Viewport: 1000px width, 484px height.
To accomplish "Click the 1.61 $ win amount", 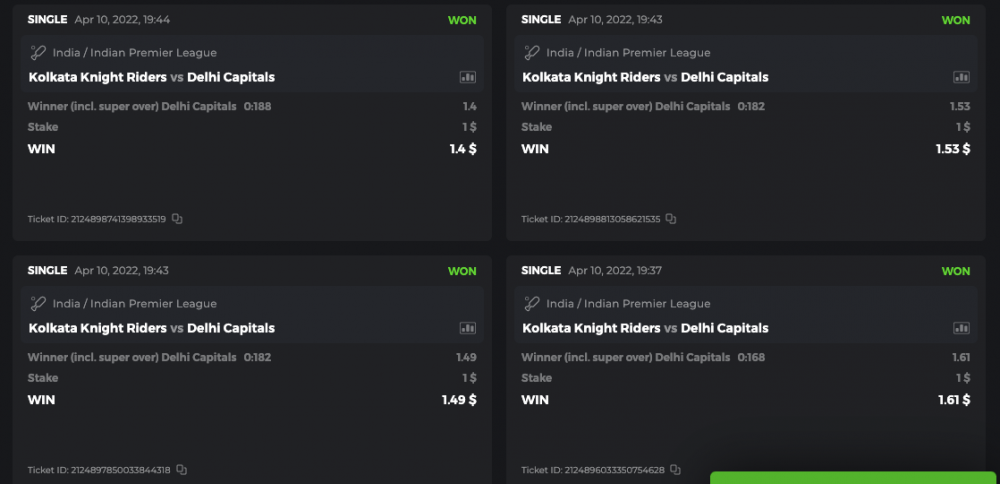I will pos(952,400).
